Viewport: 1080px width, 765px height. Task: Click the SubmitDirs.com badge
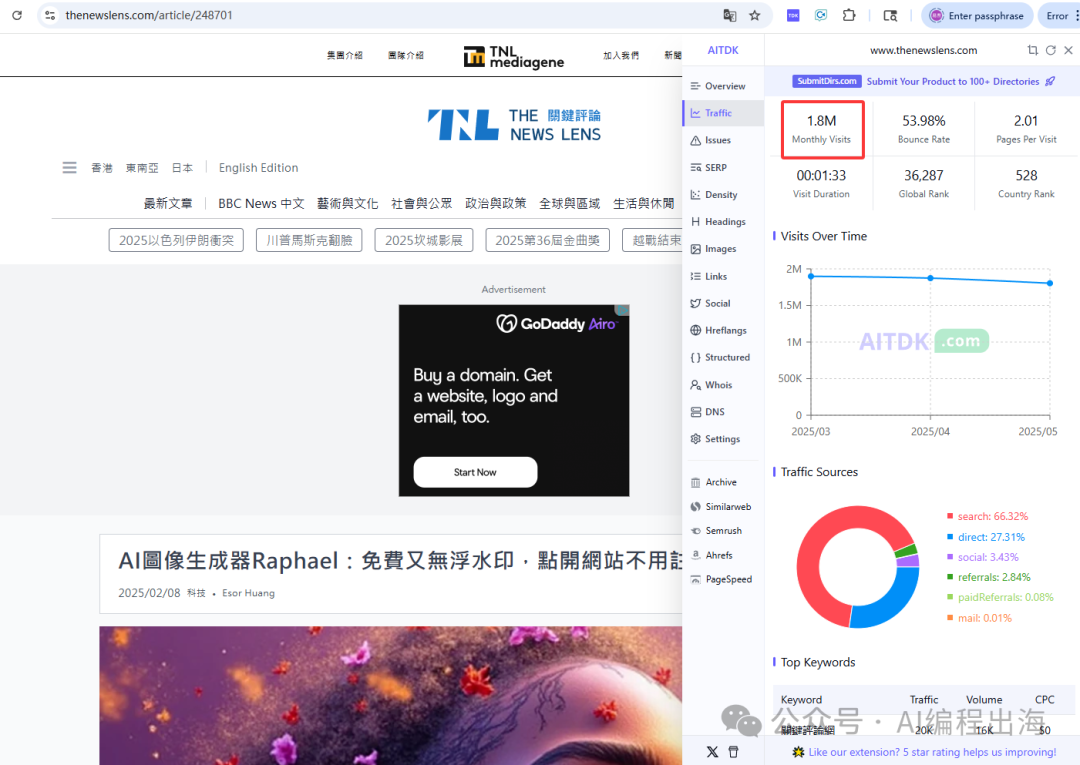coord(827,81)
